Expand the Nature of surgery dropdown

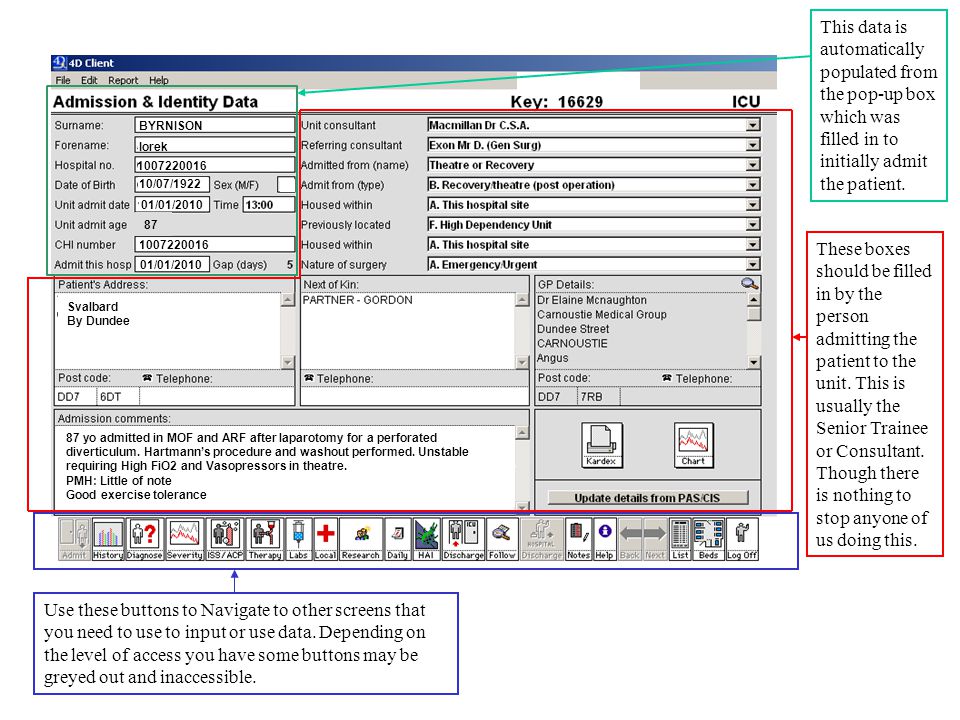(753, 264)
